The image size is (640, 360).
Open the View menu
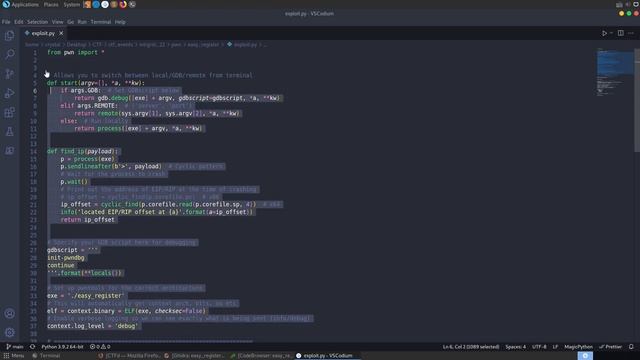pyautogui.click(x=58, y=22)
